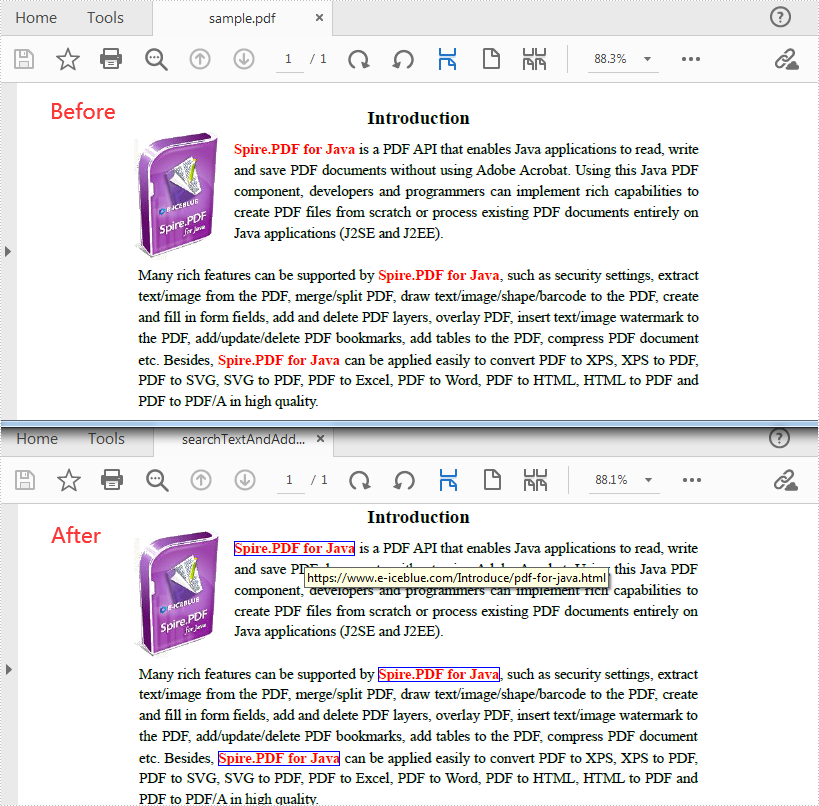Save sample.pdf using the floppy disk icon
This screenshot has height=806, width=819.
click(24, 59)
